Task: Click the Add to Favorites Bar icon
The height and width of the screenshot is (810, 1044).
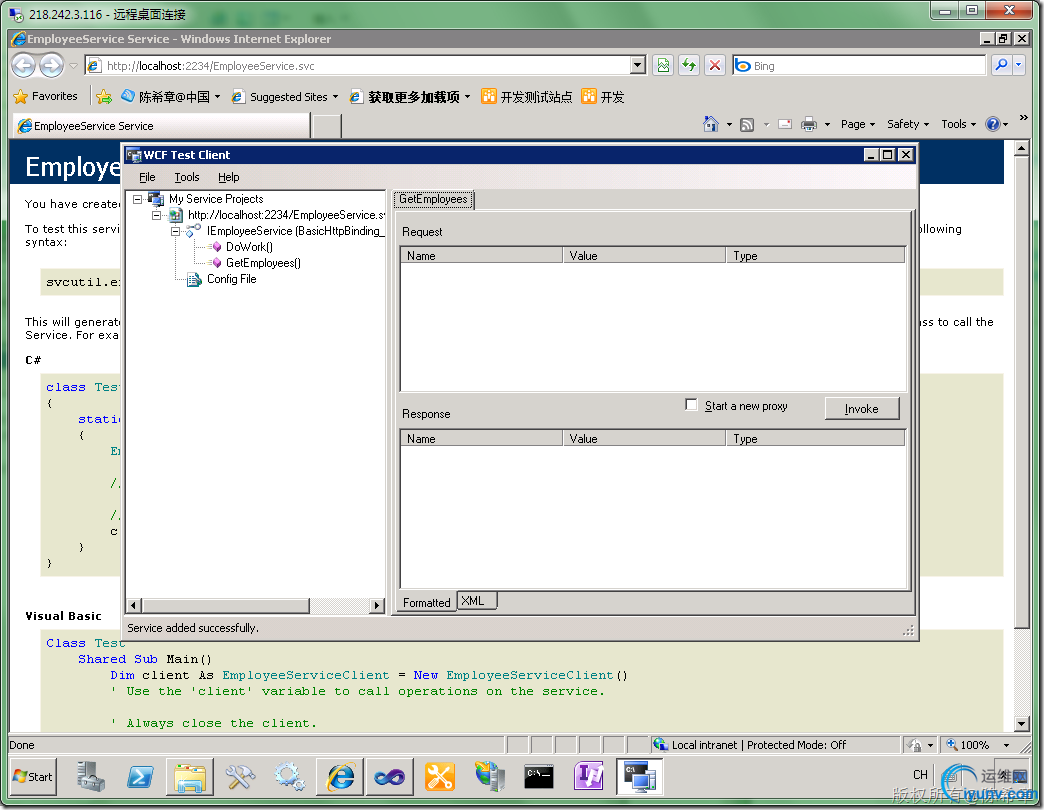Action: click(x=104, y=97)
